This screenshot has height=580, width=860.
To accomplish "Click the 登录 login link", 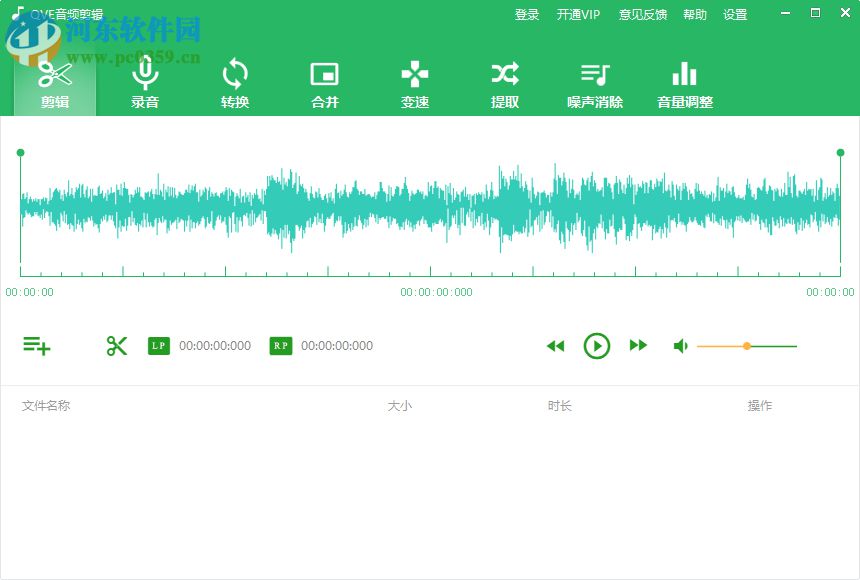I will 527,14.
